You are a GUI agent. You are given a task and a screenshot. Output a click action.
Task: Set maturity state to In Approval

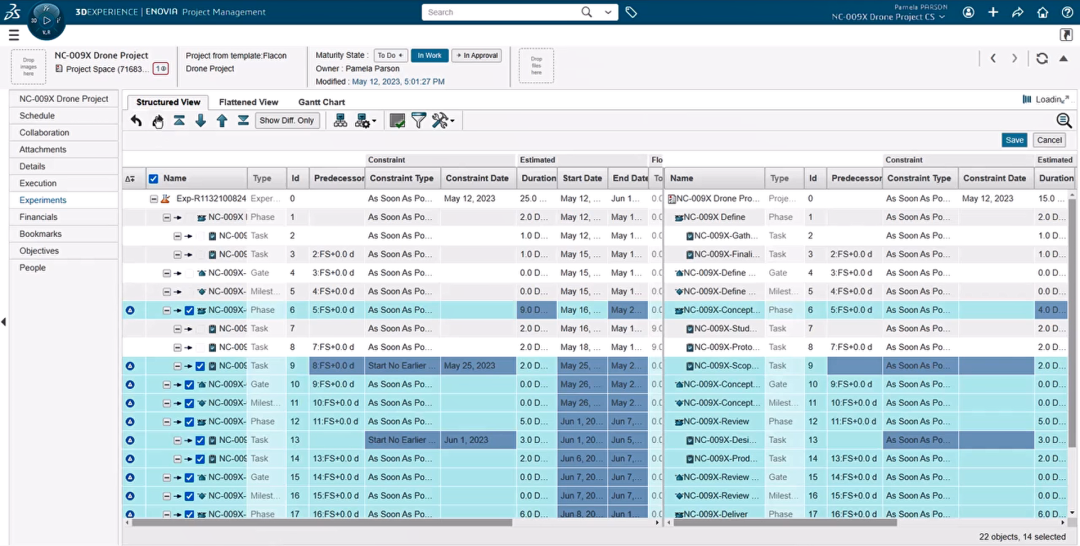tap(477, 56)
